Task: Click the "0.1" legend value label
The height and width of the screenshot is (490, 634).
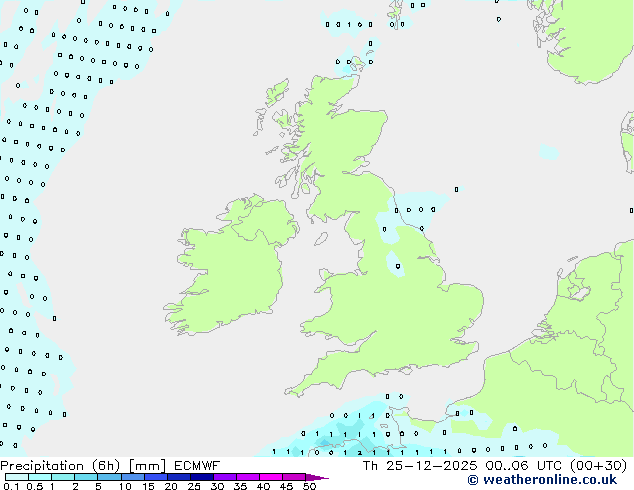Action: [11, 486]
